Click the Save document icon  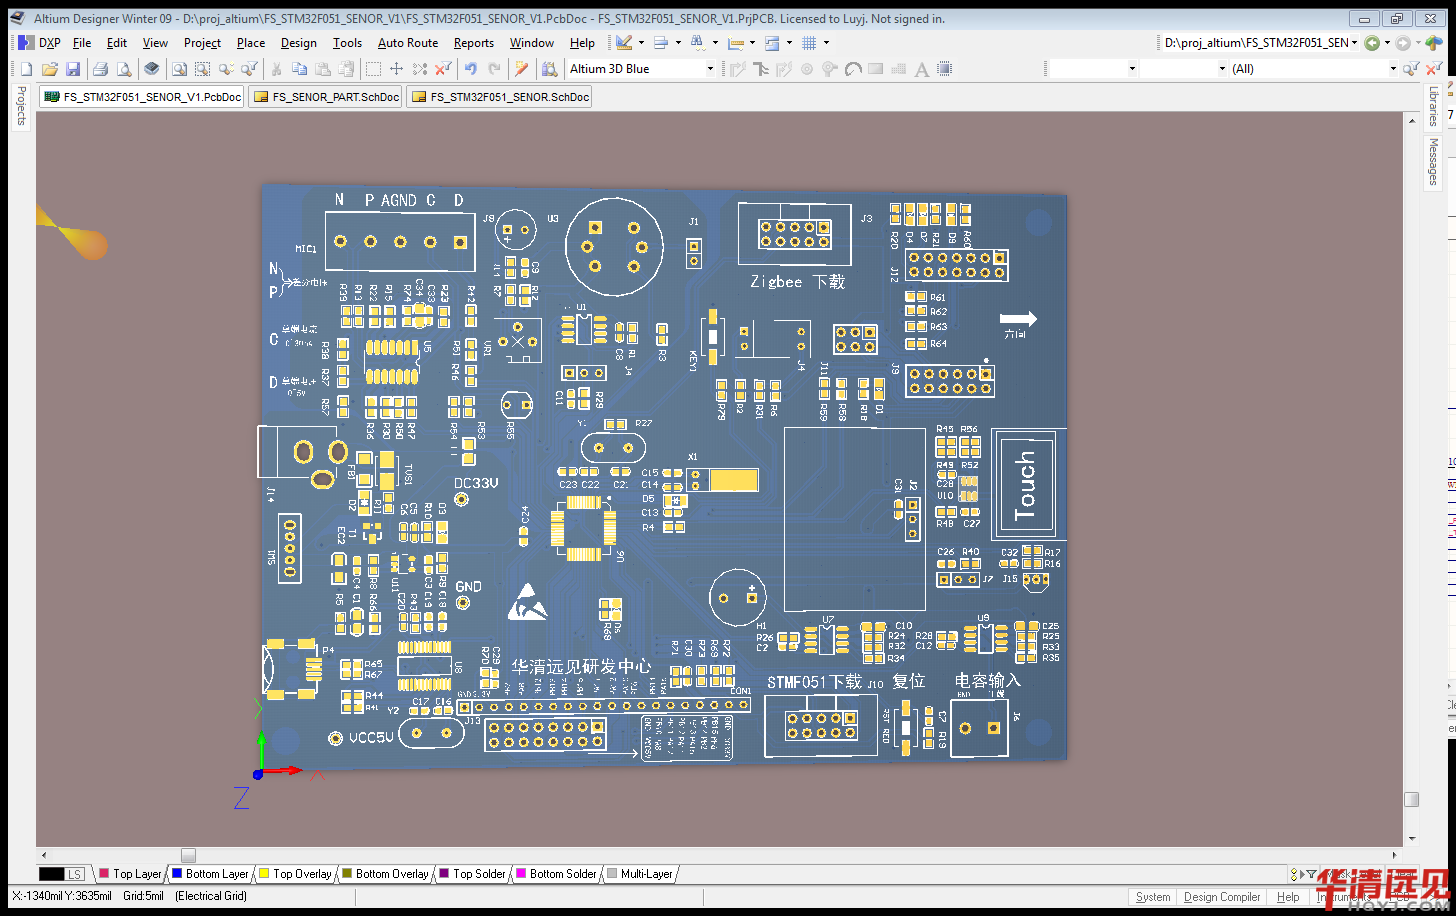pyautogui.click(x=73, y=69)
